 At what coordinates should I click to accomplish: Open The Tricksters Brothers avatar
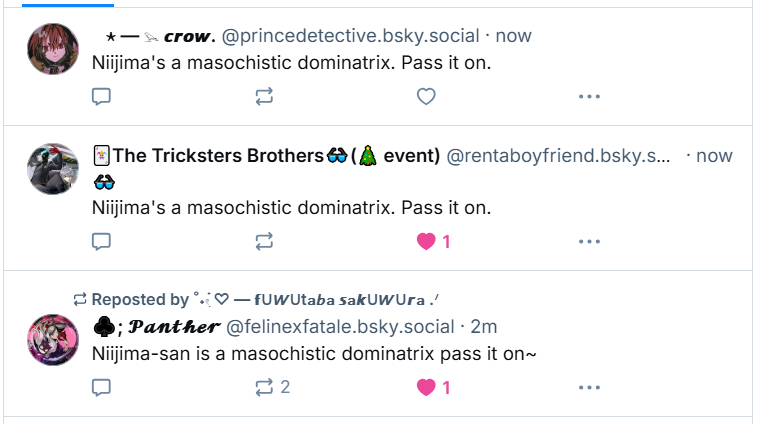[53, 168]
